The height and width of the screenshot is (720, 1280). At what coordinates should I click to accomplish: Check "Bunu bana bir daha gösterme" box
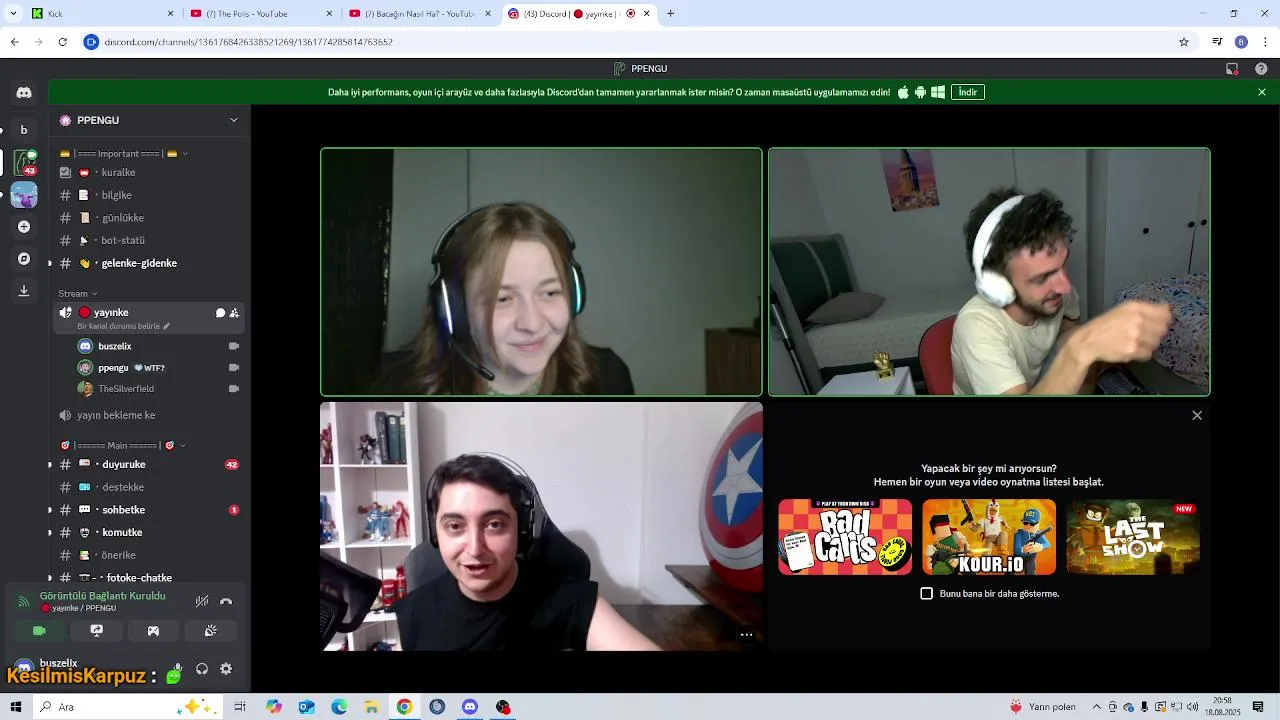click(926, 593)
